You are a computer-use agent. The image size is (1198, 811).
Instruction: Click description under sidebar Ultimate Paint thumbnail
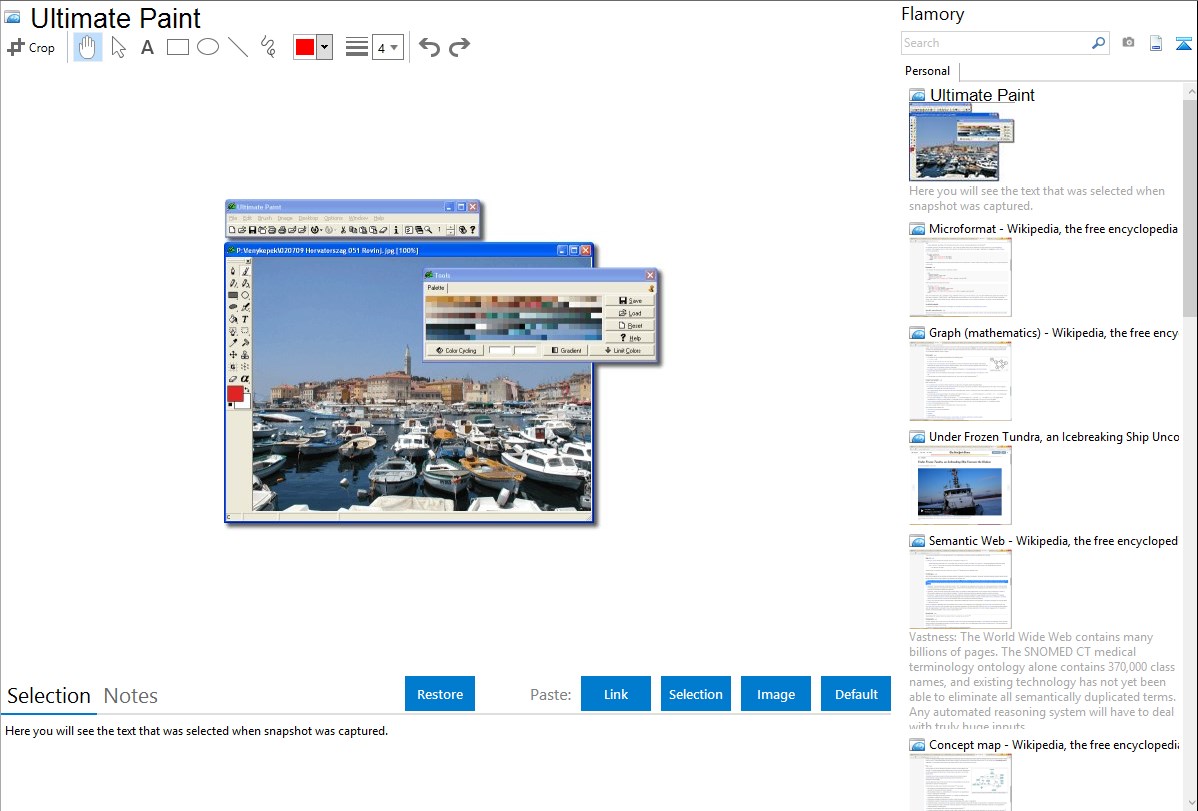(1037, 199)
